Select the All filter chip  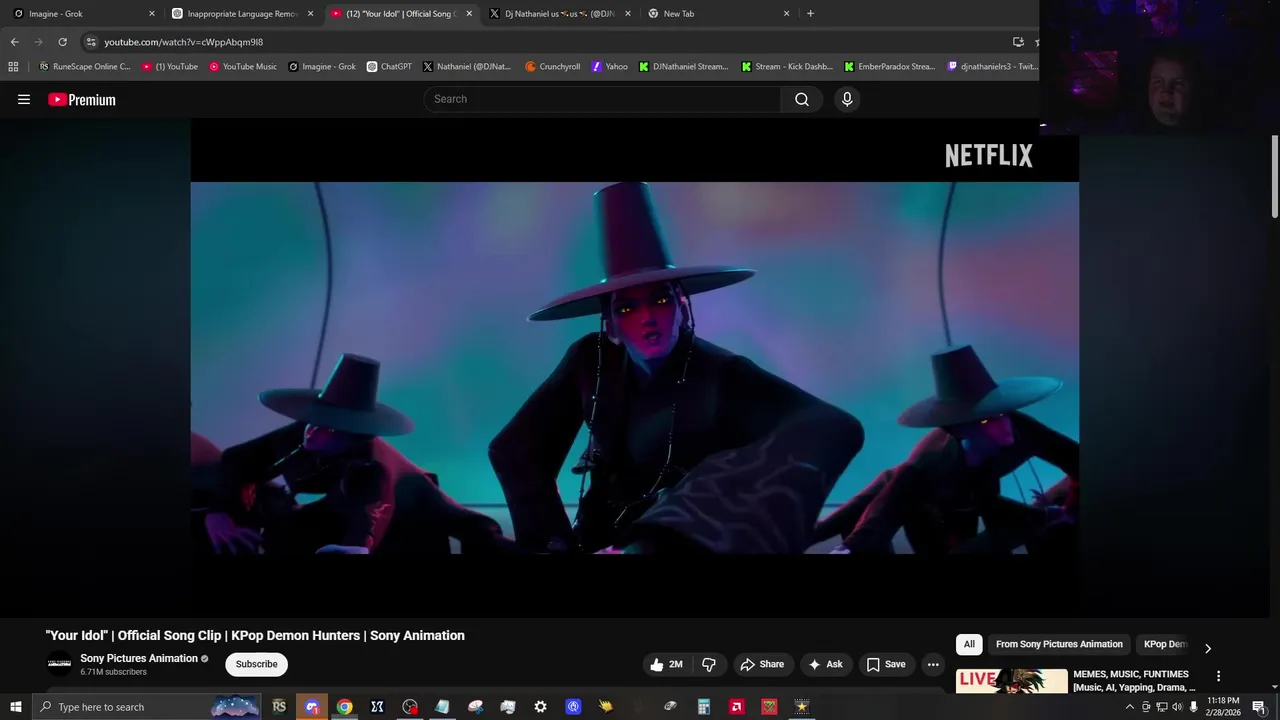click(969, 644)
